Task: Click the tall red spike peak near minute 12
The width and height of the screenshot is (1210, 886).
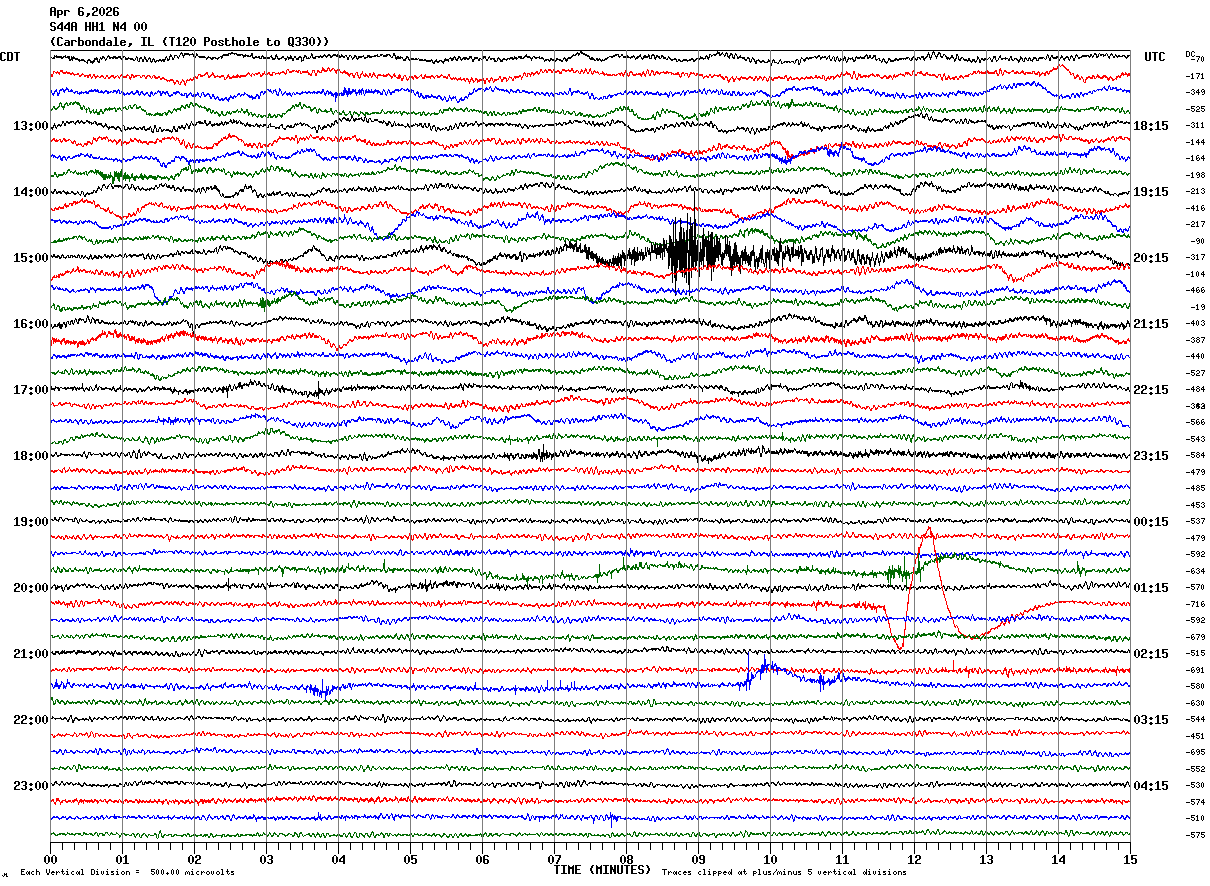Action: (x=929, y=530)
